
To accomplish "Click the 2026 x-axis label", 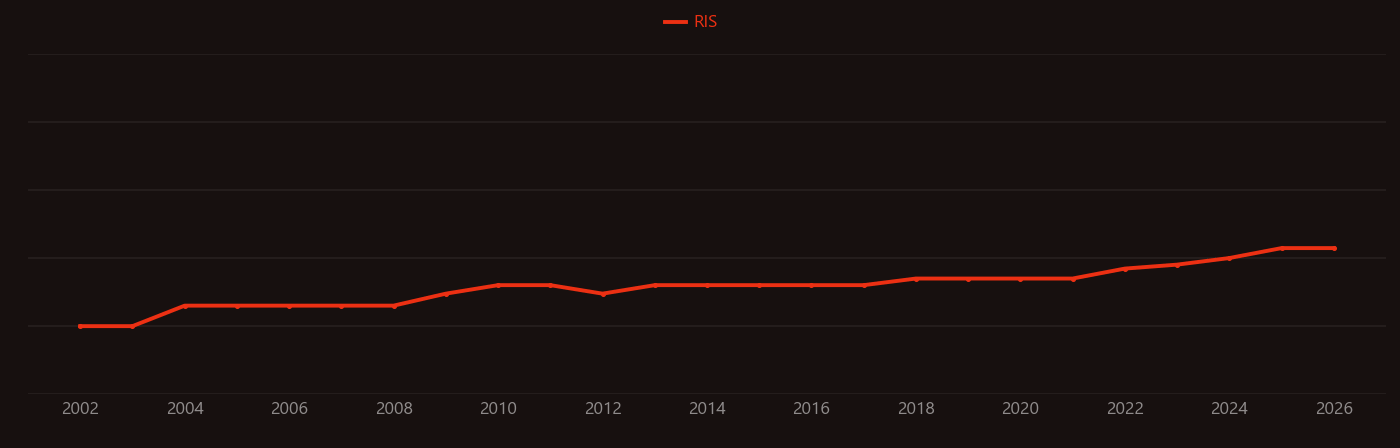I will pyautogui.click(x=1334, y=409).
